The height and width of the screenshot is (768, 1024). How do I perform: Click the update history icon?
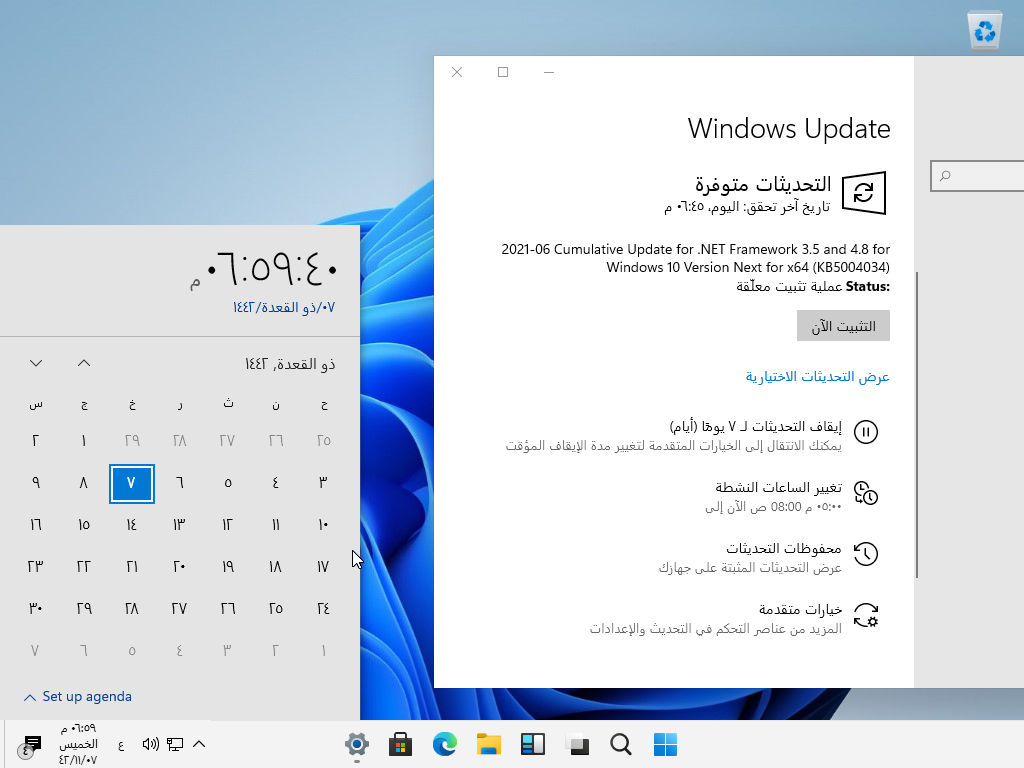pyautogui.click(x=866, y=554)
